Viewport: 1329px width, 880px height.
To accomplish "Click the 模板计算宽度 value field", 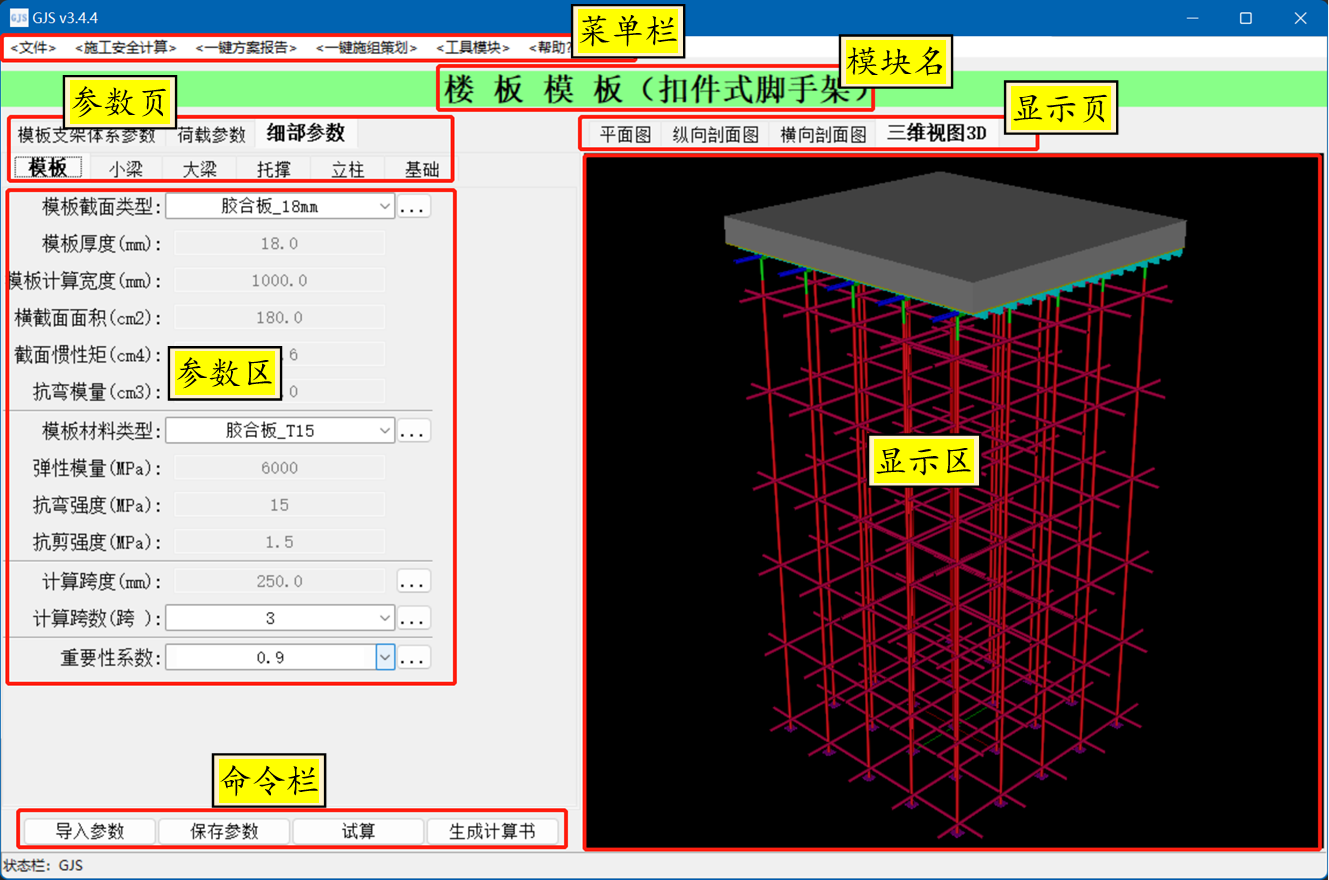I will tap(280, 281).
